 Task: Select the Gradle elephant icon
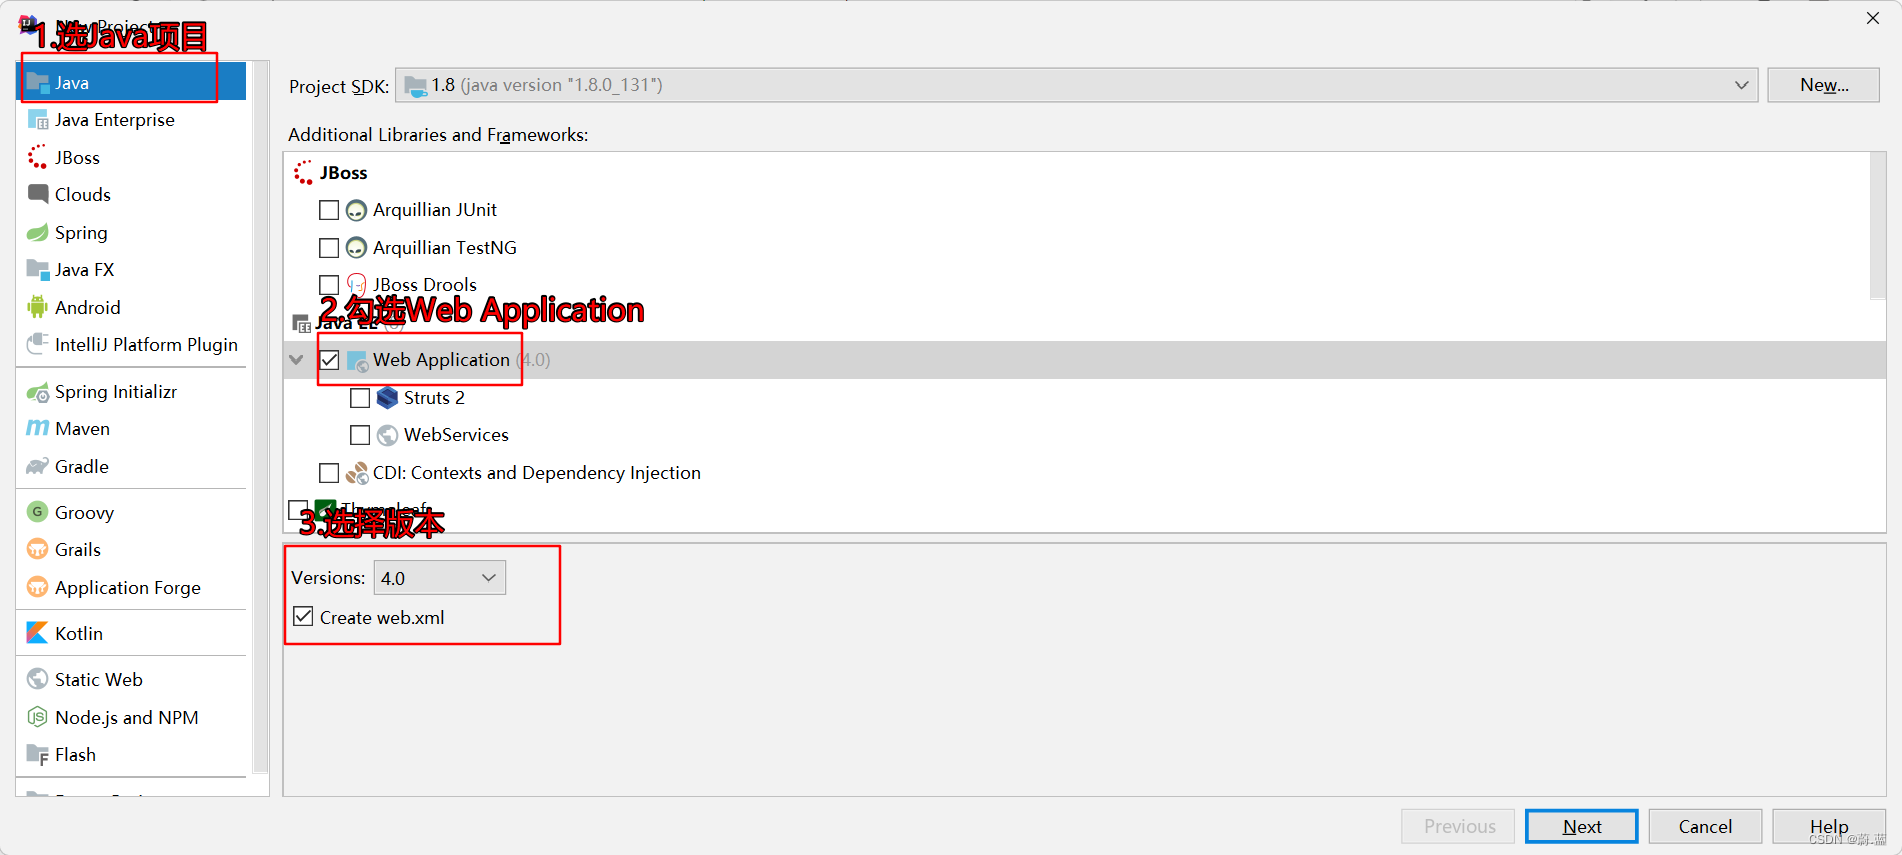(38, 466)
